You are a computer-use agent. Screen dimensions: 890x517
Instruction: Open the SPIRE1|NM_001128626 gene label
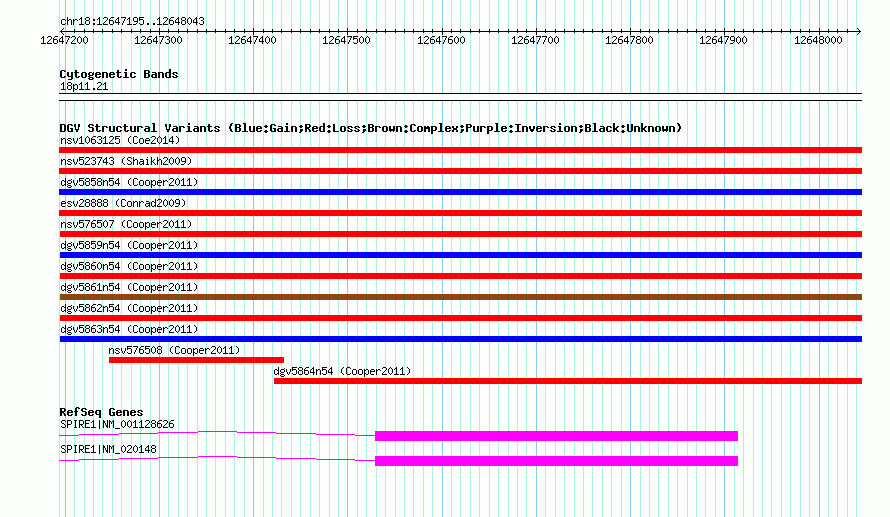pos(117,424)
